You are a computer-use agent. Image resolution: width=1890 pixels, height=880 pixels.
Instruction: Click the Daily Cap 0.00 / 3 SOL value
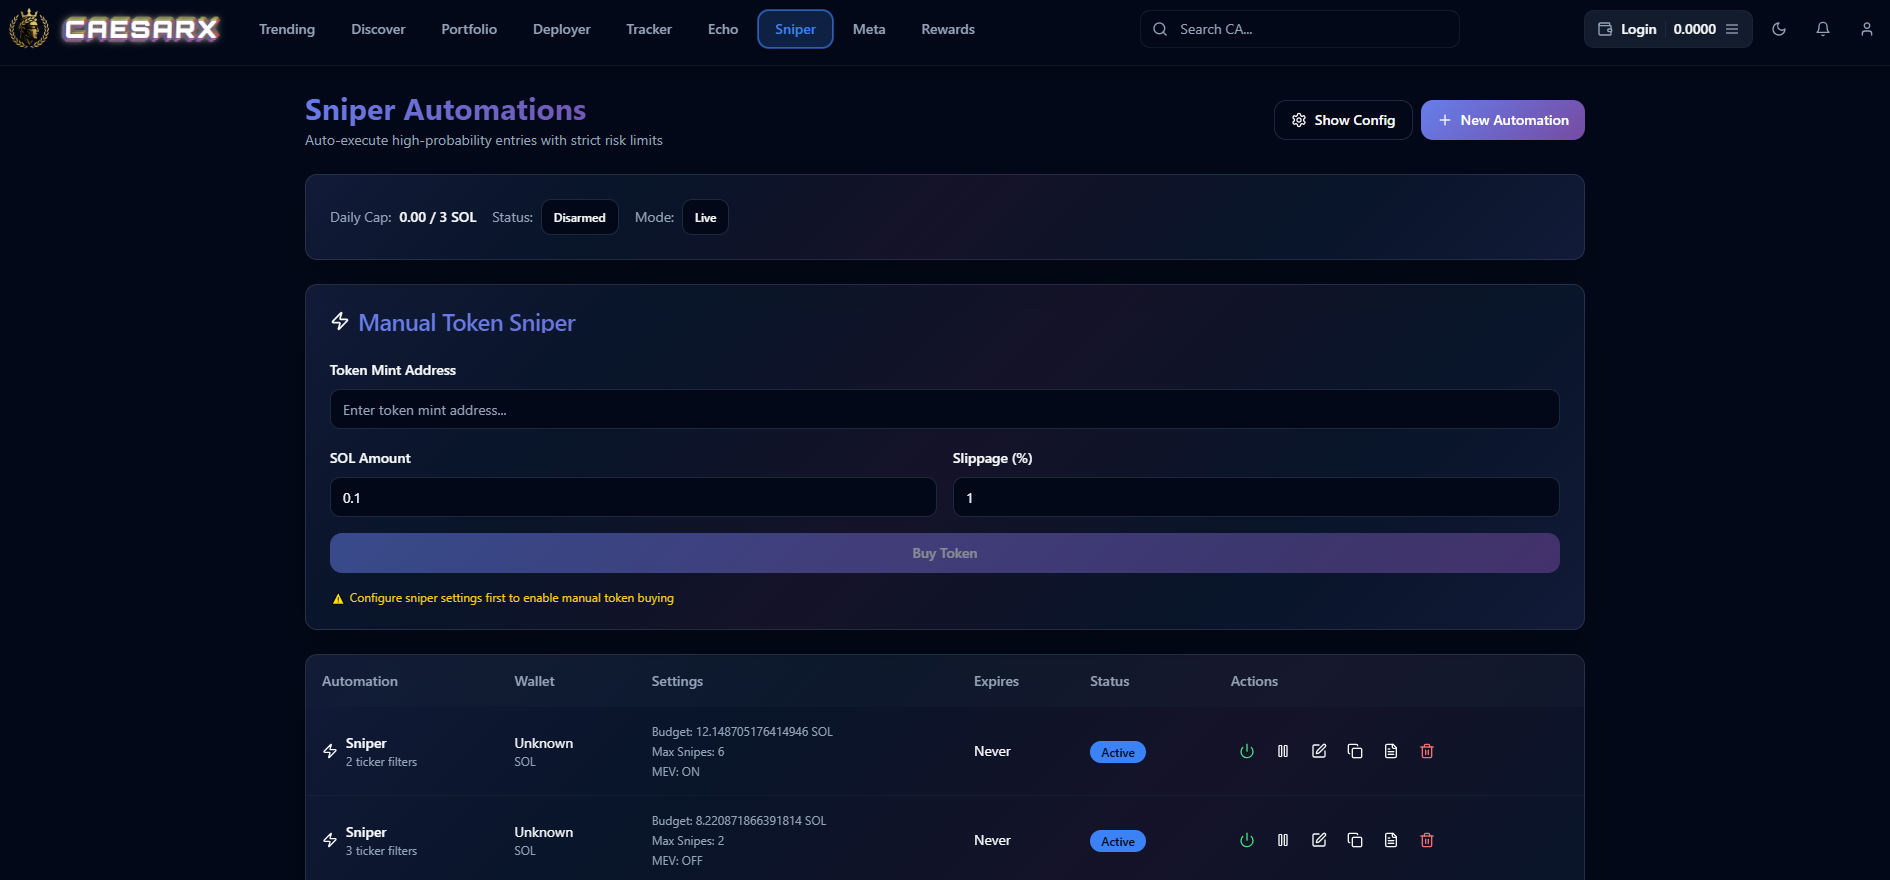(438, 217)
